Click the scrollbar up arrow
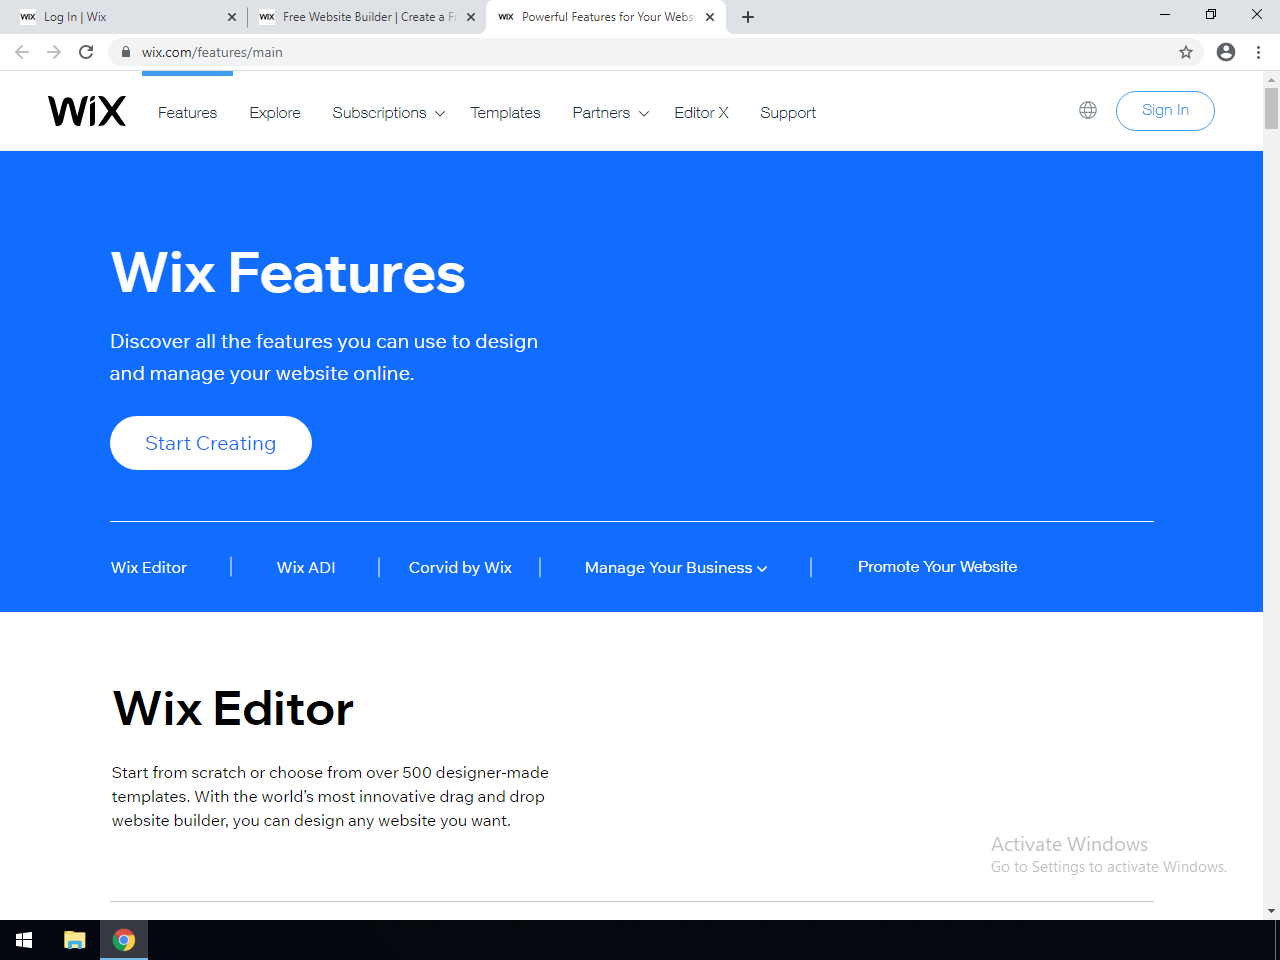1280x960 pixels. click(x=1272, y=79)
